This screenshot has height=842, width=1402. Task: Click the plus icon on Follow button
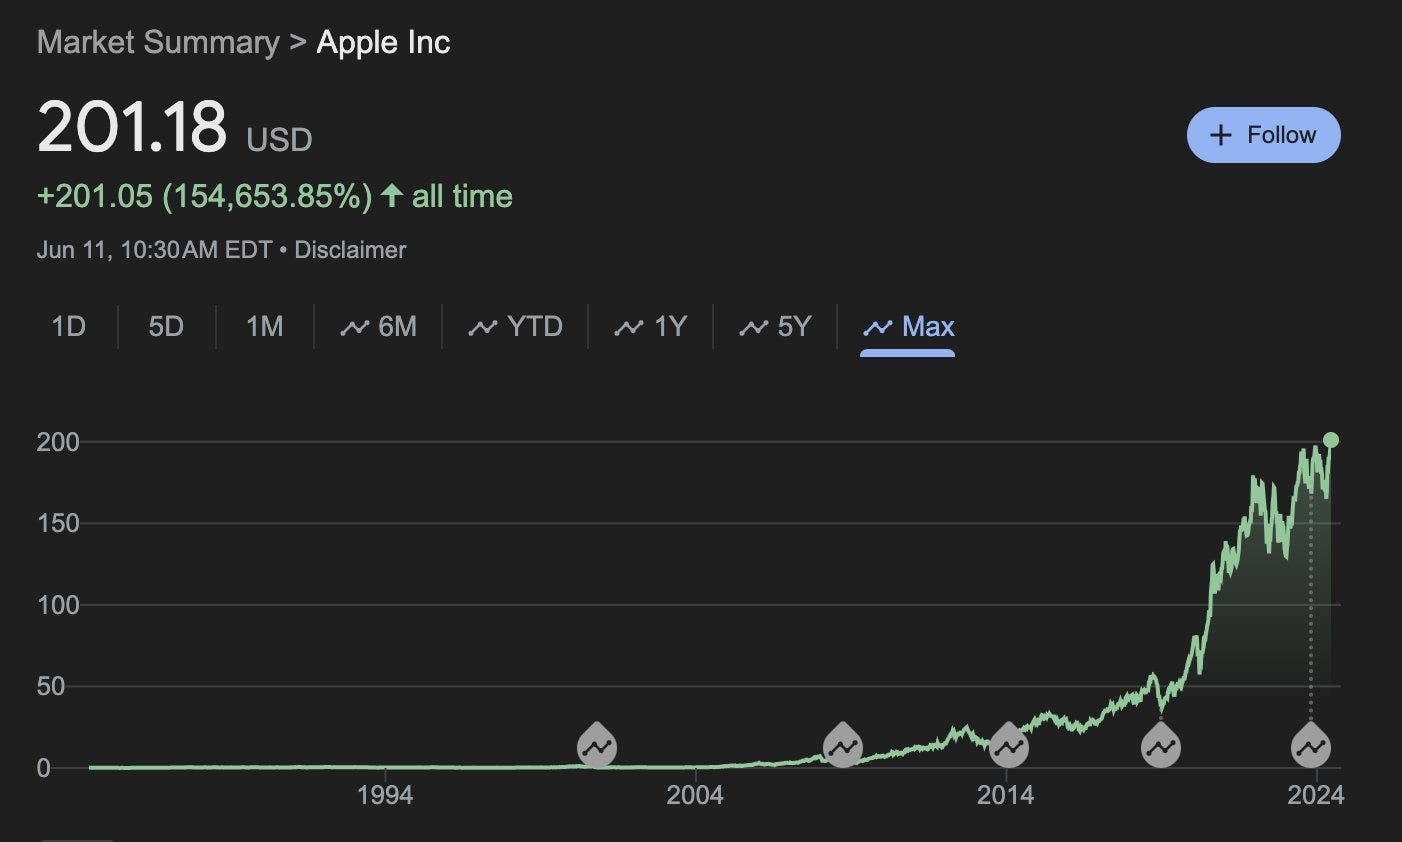point(1220,135)
